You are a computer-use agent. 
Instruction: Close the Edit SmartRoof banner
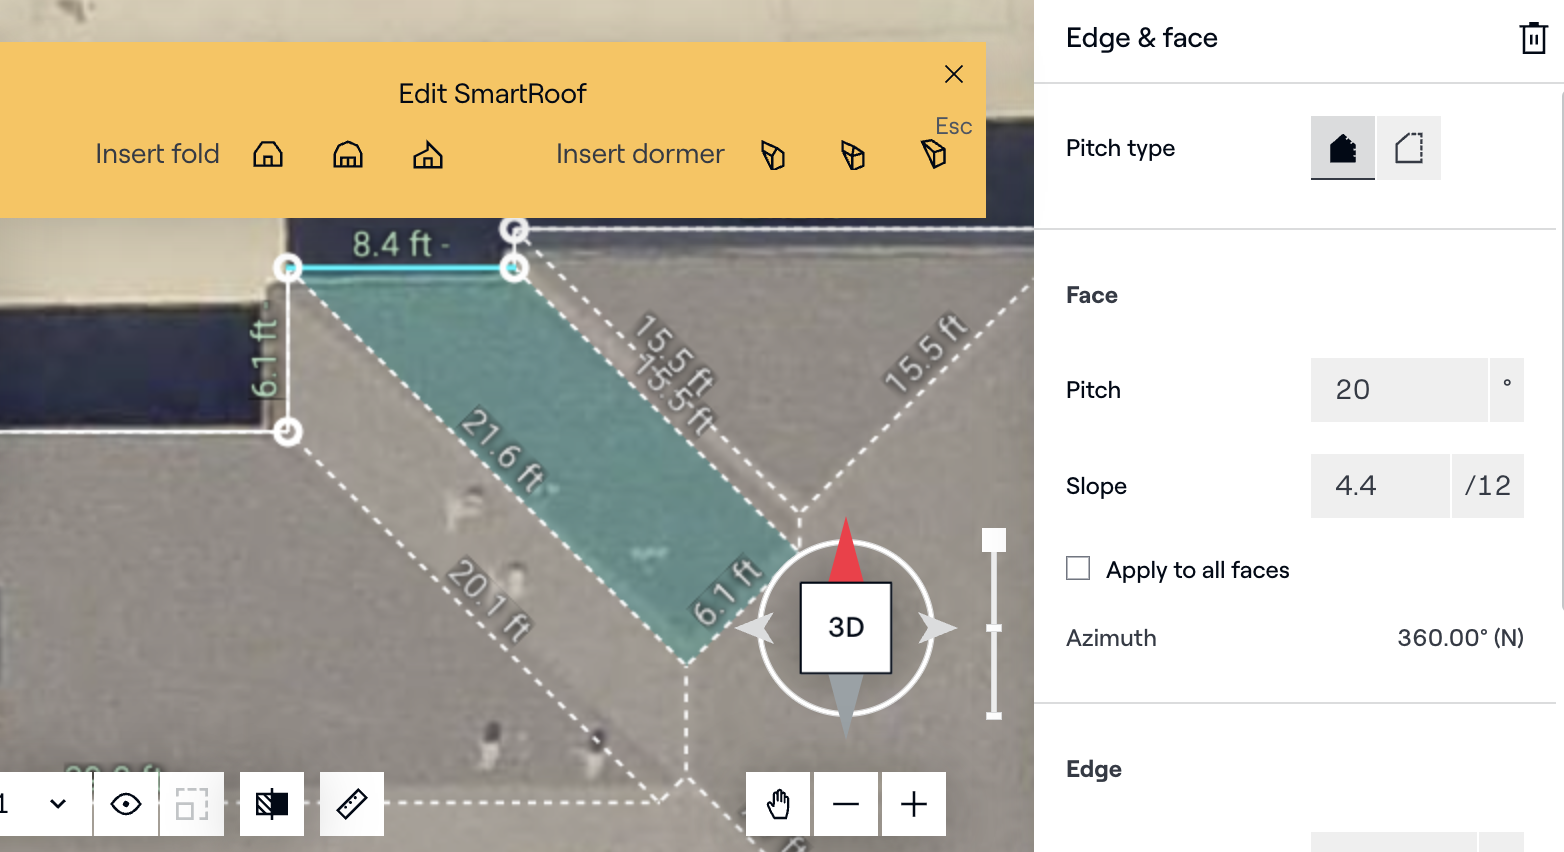pos(954,74)
